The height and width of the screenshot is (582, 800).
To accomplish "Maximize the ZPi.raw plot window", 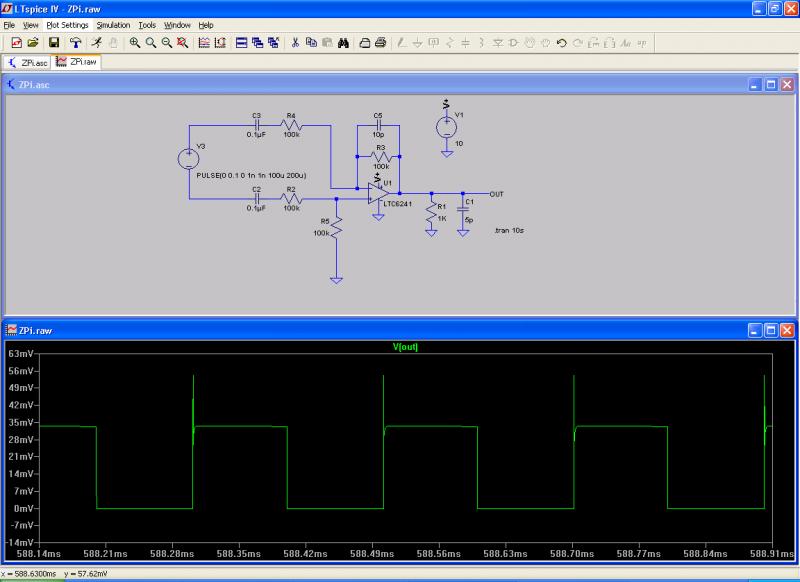I will pos(771,329).
